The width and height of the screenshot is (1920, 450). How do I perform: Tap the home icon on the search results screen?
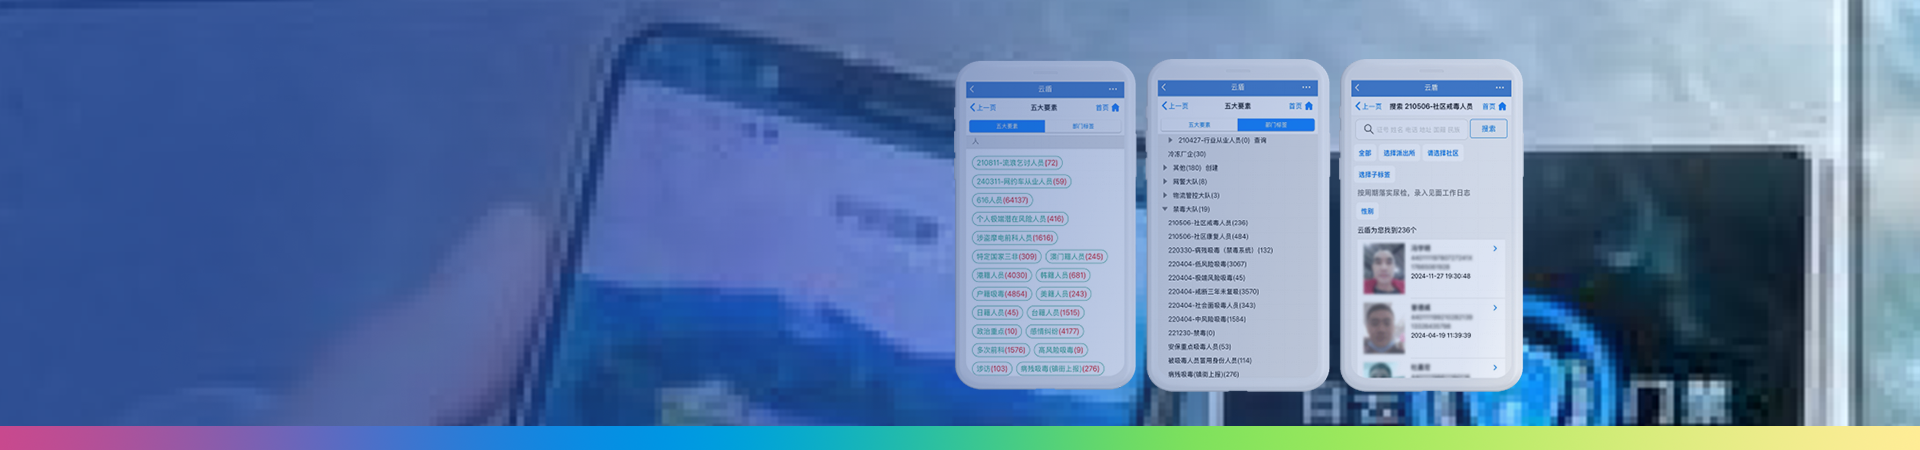pos(1502,106)
